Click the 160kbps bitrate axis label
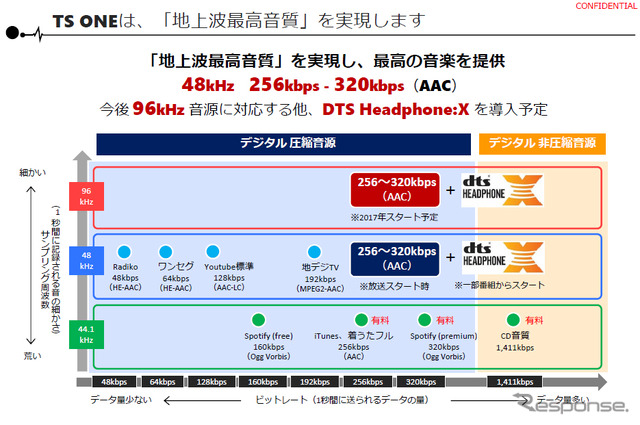 pyautogui.click(x=263, y=382)
